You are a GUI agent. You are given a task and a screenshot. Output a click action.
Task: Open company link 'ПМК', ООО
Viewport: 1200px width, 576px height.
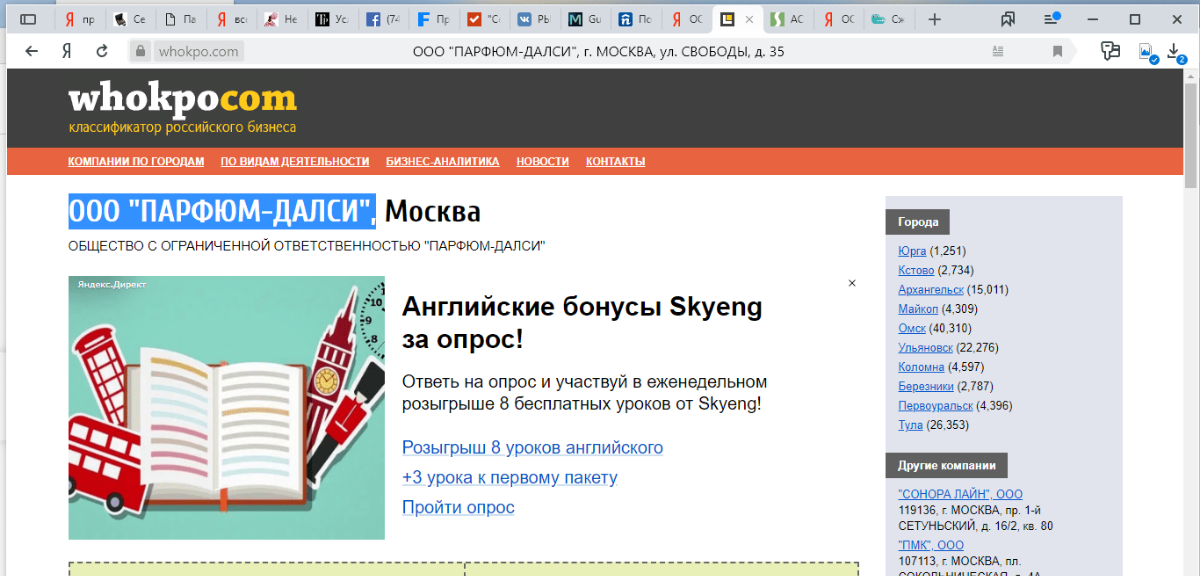[931, 545]
